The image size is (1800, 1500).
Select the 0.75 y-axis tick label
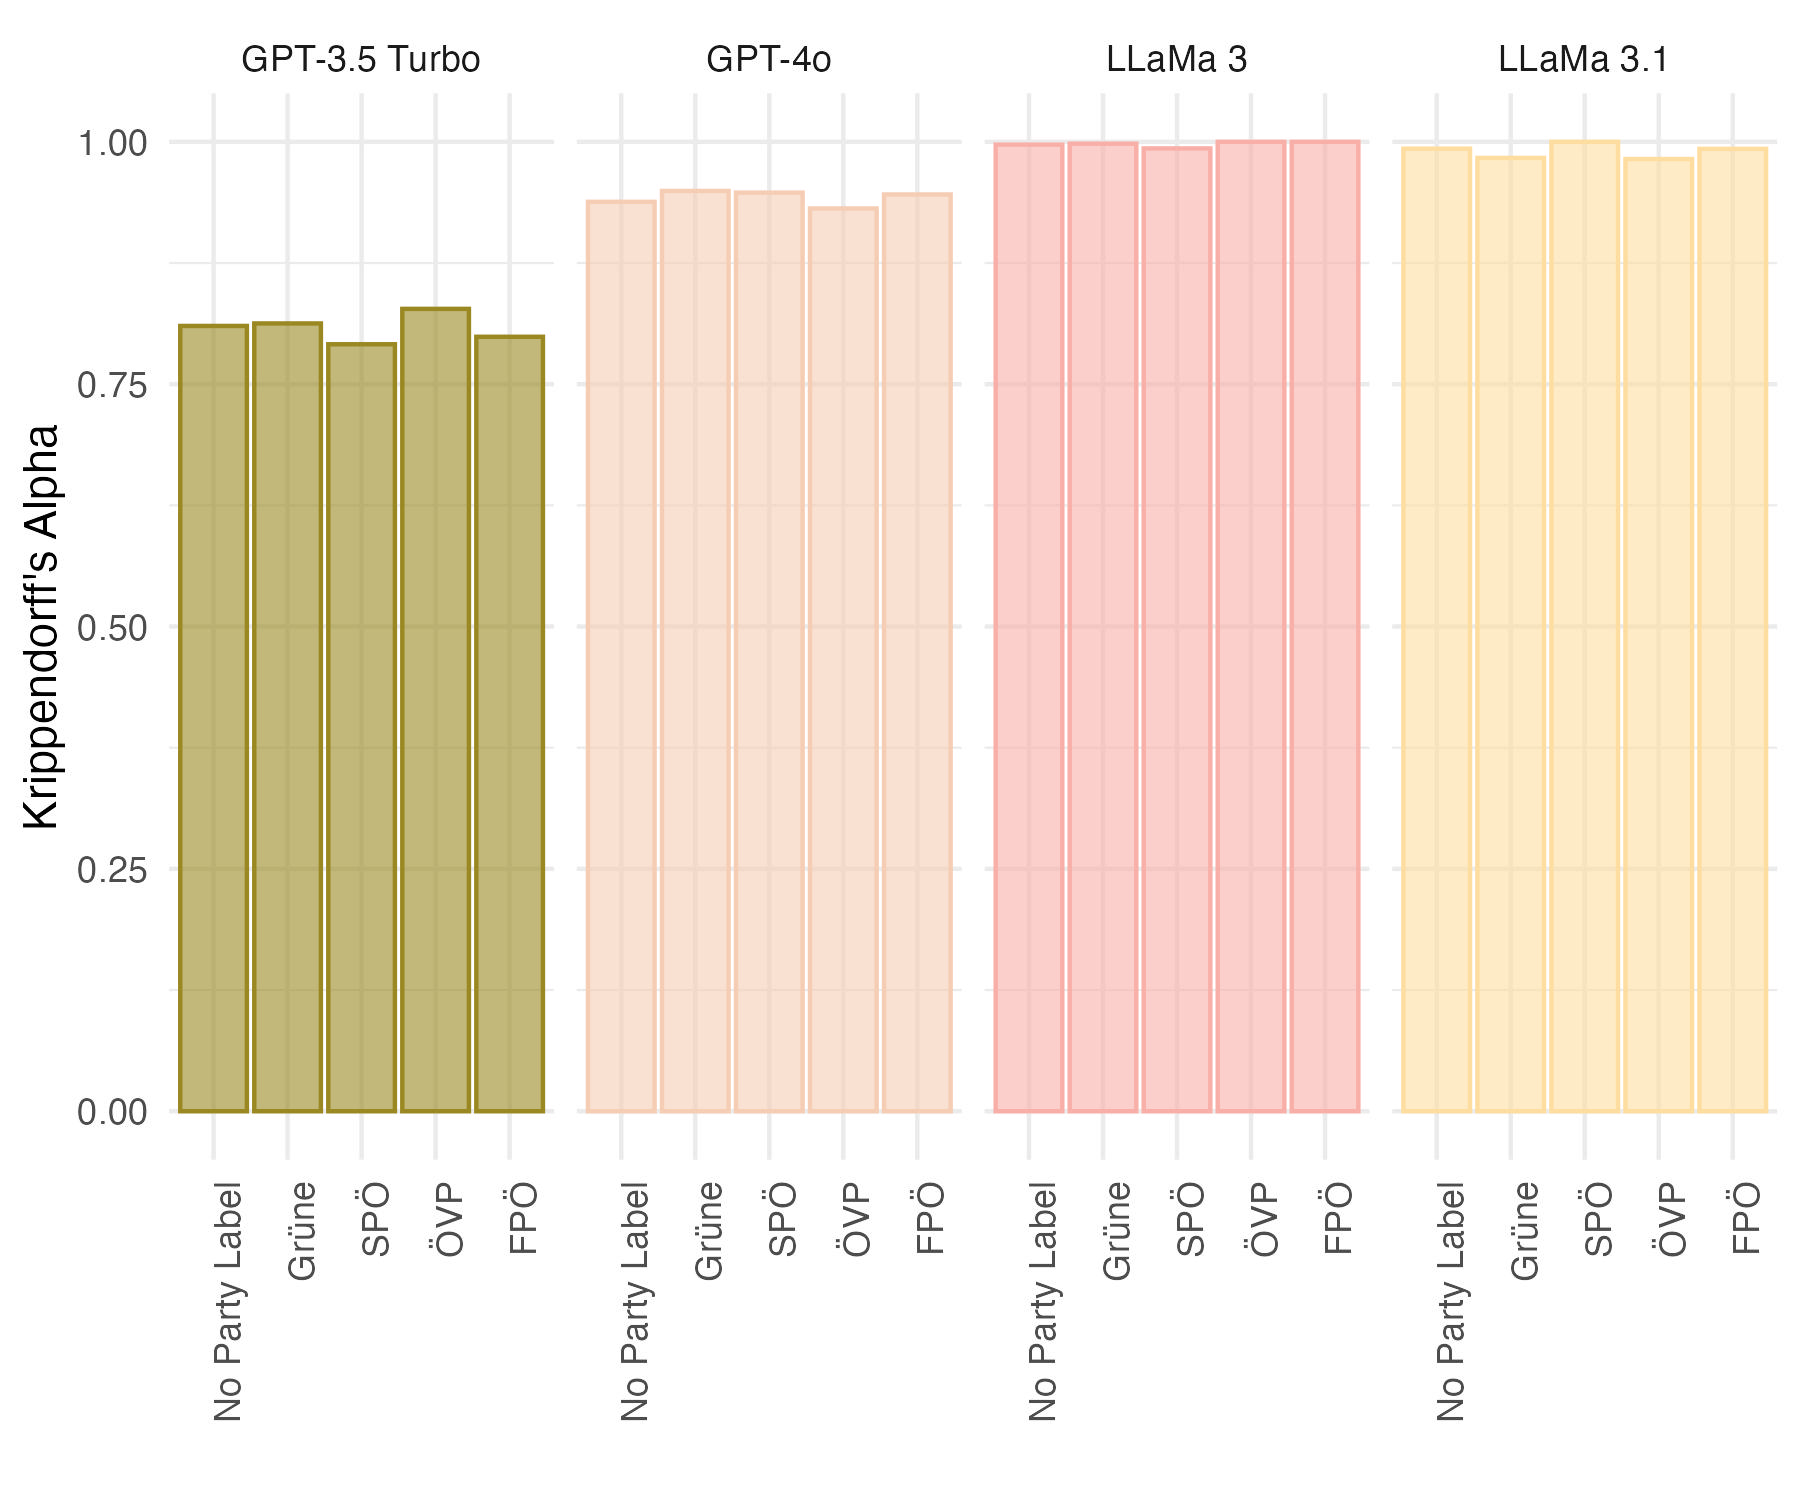112,385
